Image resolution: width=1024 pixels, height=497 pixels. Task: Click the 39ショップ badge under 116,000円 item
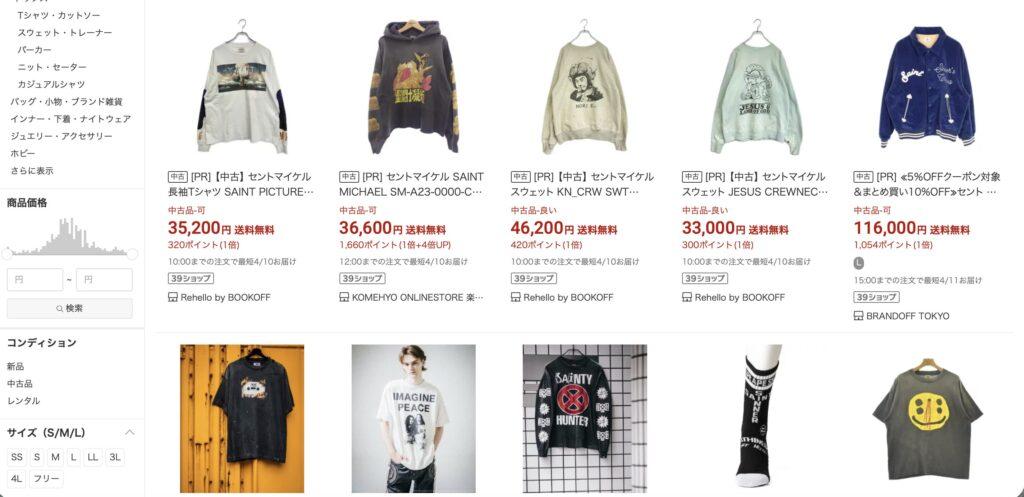pyautogui.click(x=876, y=297)
